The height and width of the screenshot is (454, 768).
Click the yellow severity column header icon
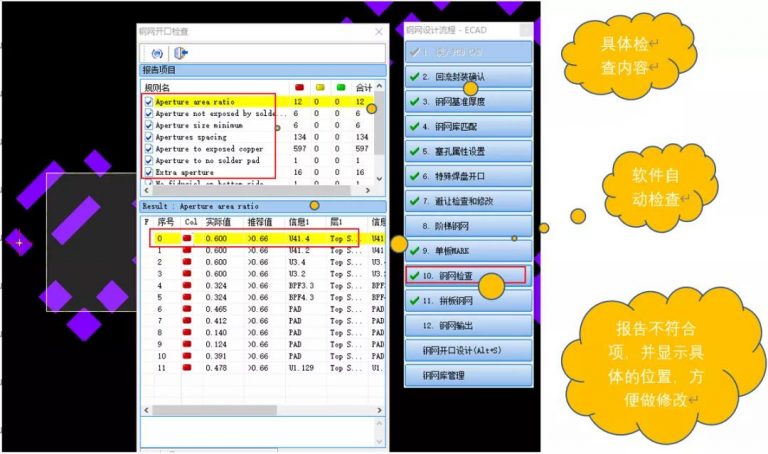320,87
